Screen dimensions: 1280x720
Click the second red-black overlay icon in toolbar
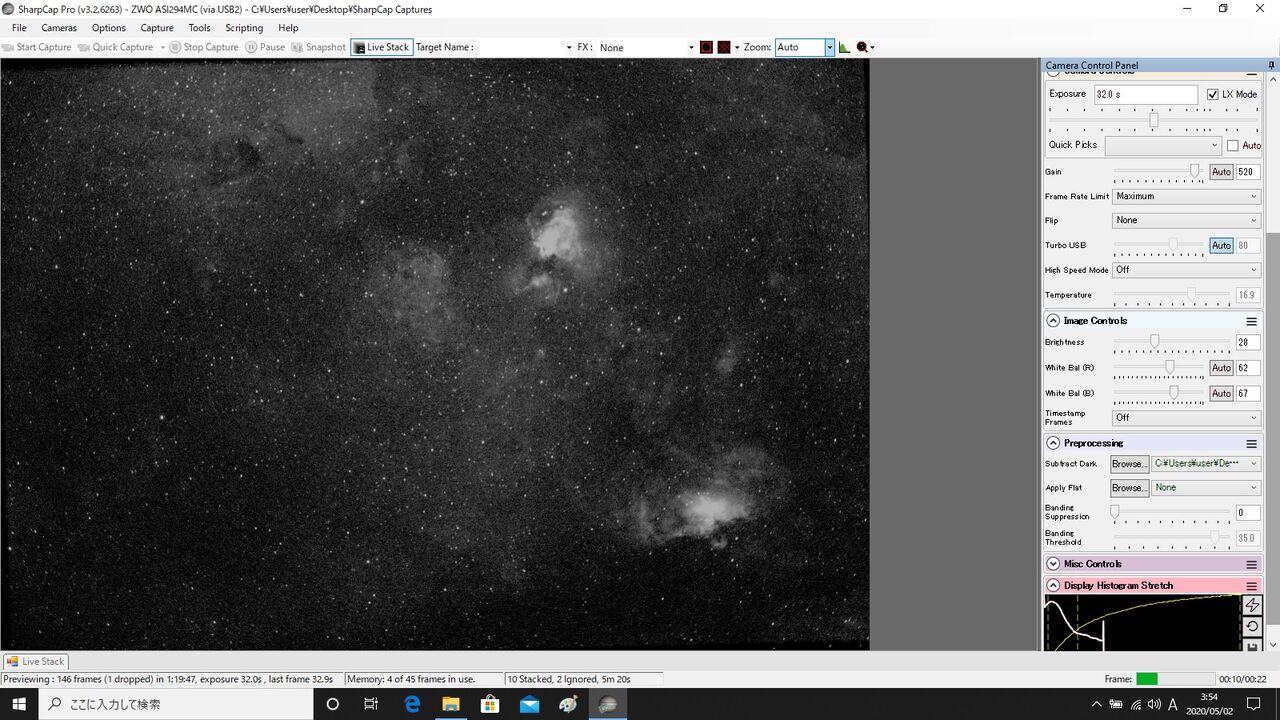coord(724,47)
